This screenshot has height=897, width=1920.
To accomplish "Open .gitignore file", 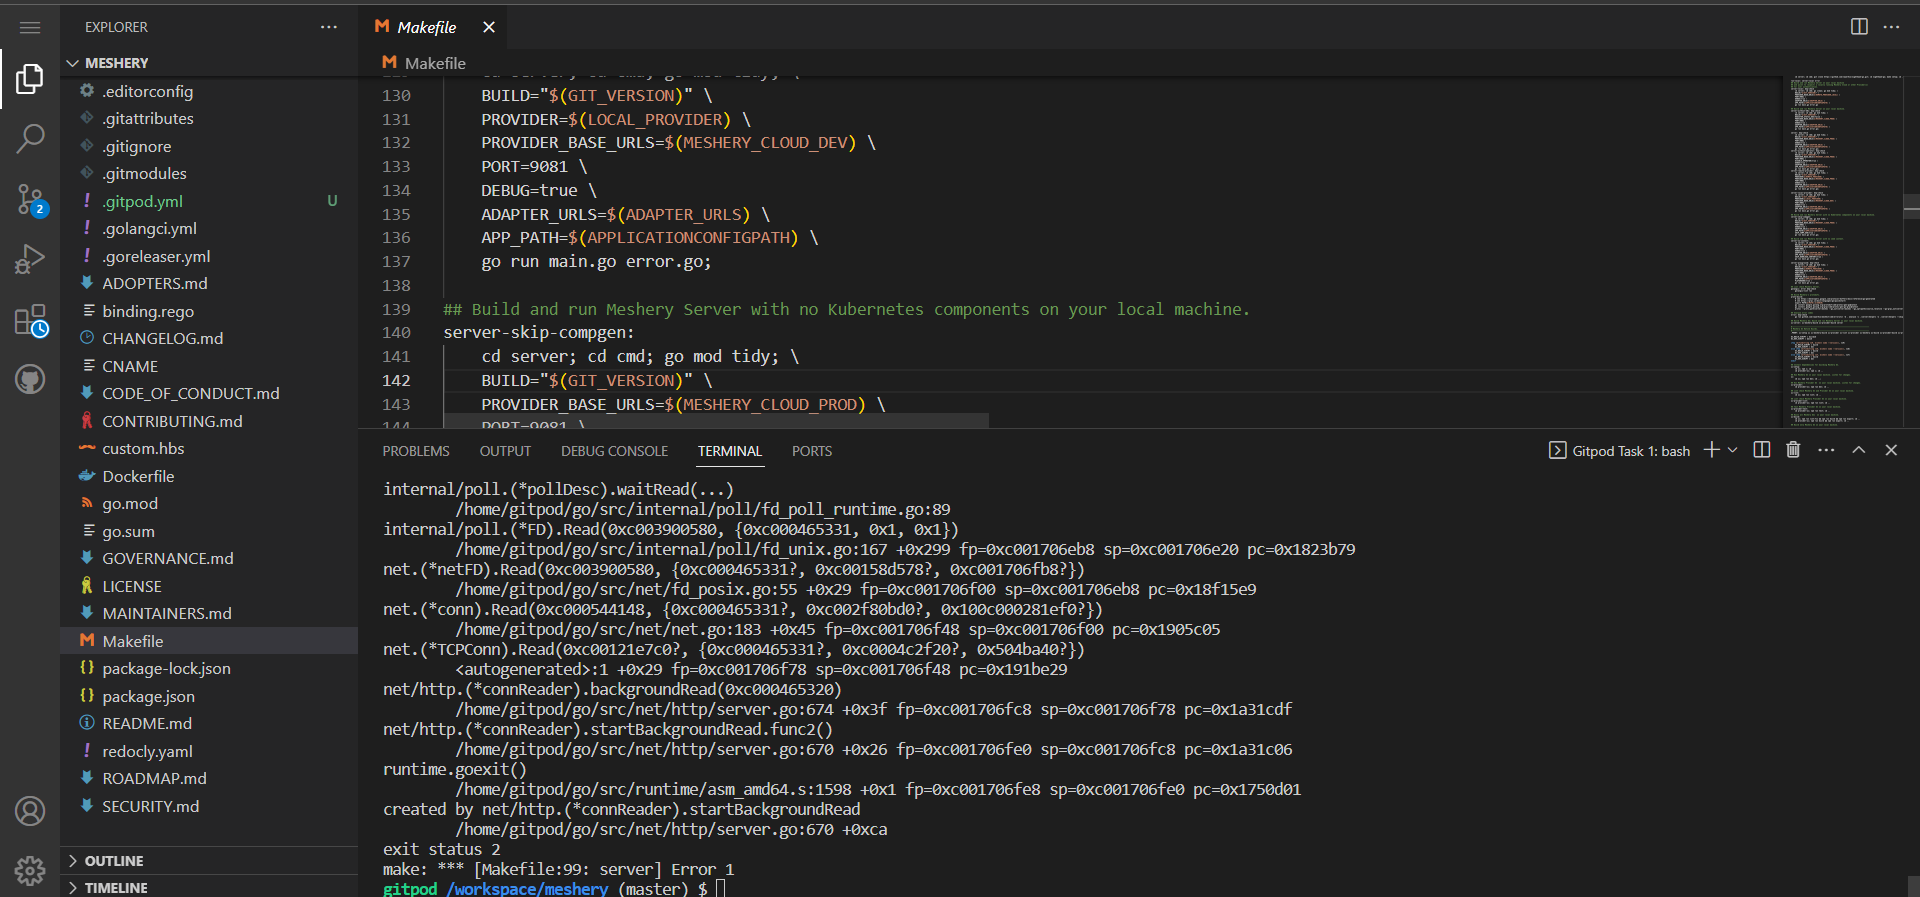I will coord(209,146).
